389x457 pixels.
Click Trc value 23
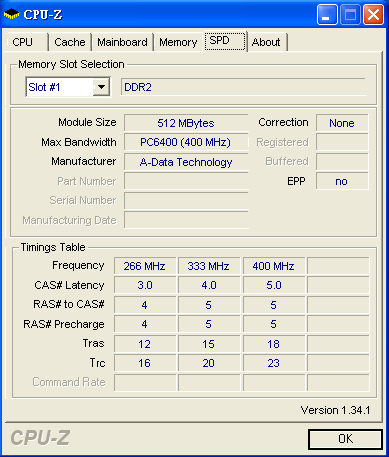[x=274, y=363]
